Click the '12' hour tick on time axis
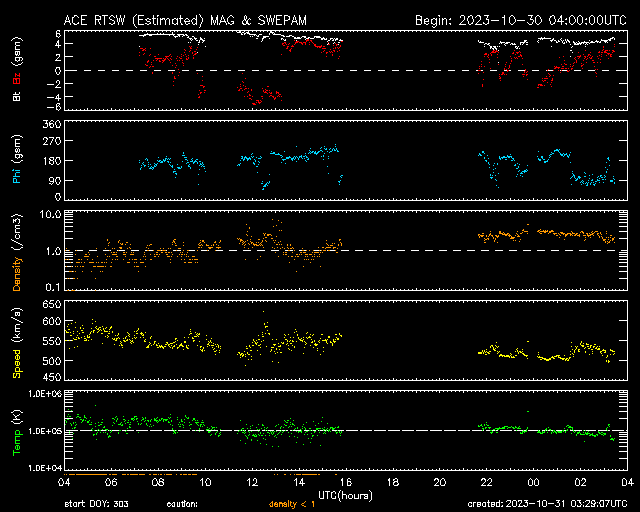 click(252, 482)
